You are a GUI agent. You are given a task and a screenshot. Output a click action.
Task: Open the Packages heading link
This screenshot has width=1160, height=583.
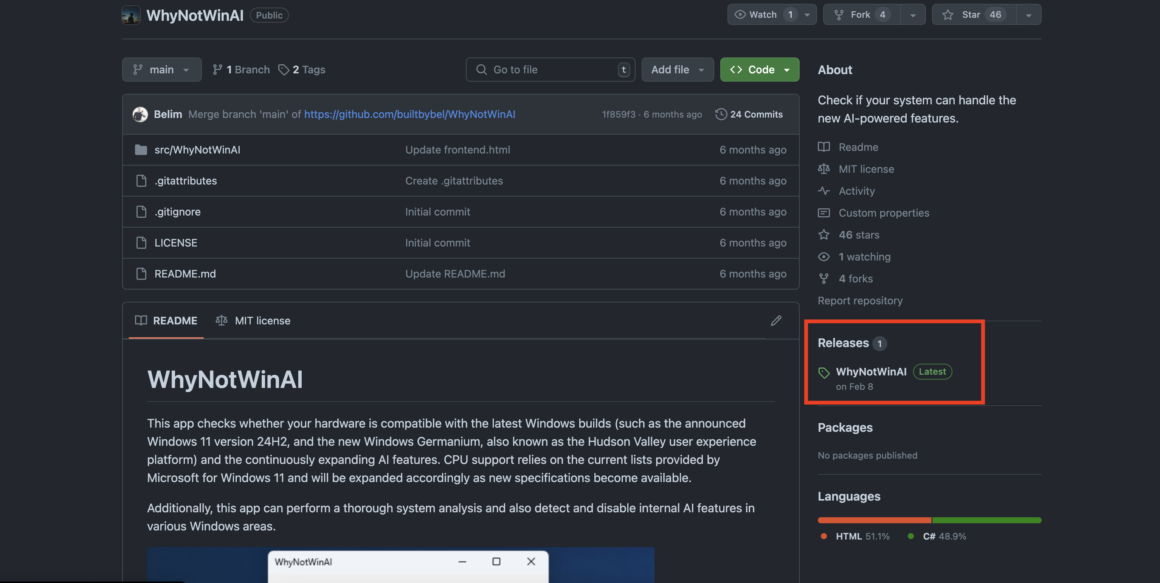coord(845,428)
